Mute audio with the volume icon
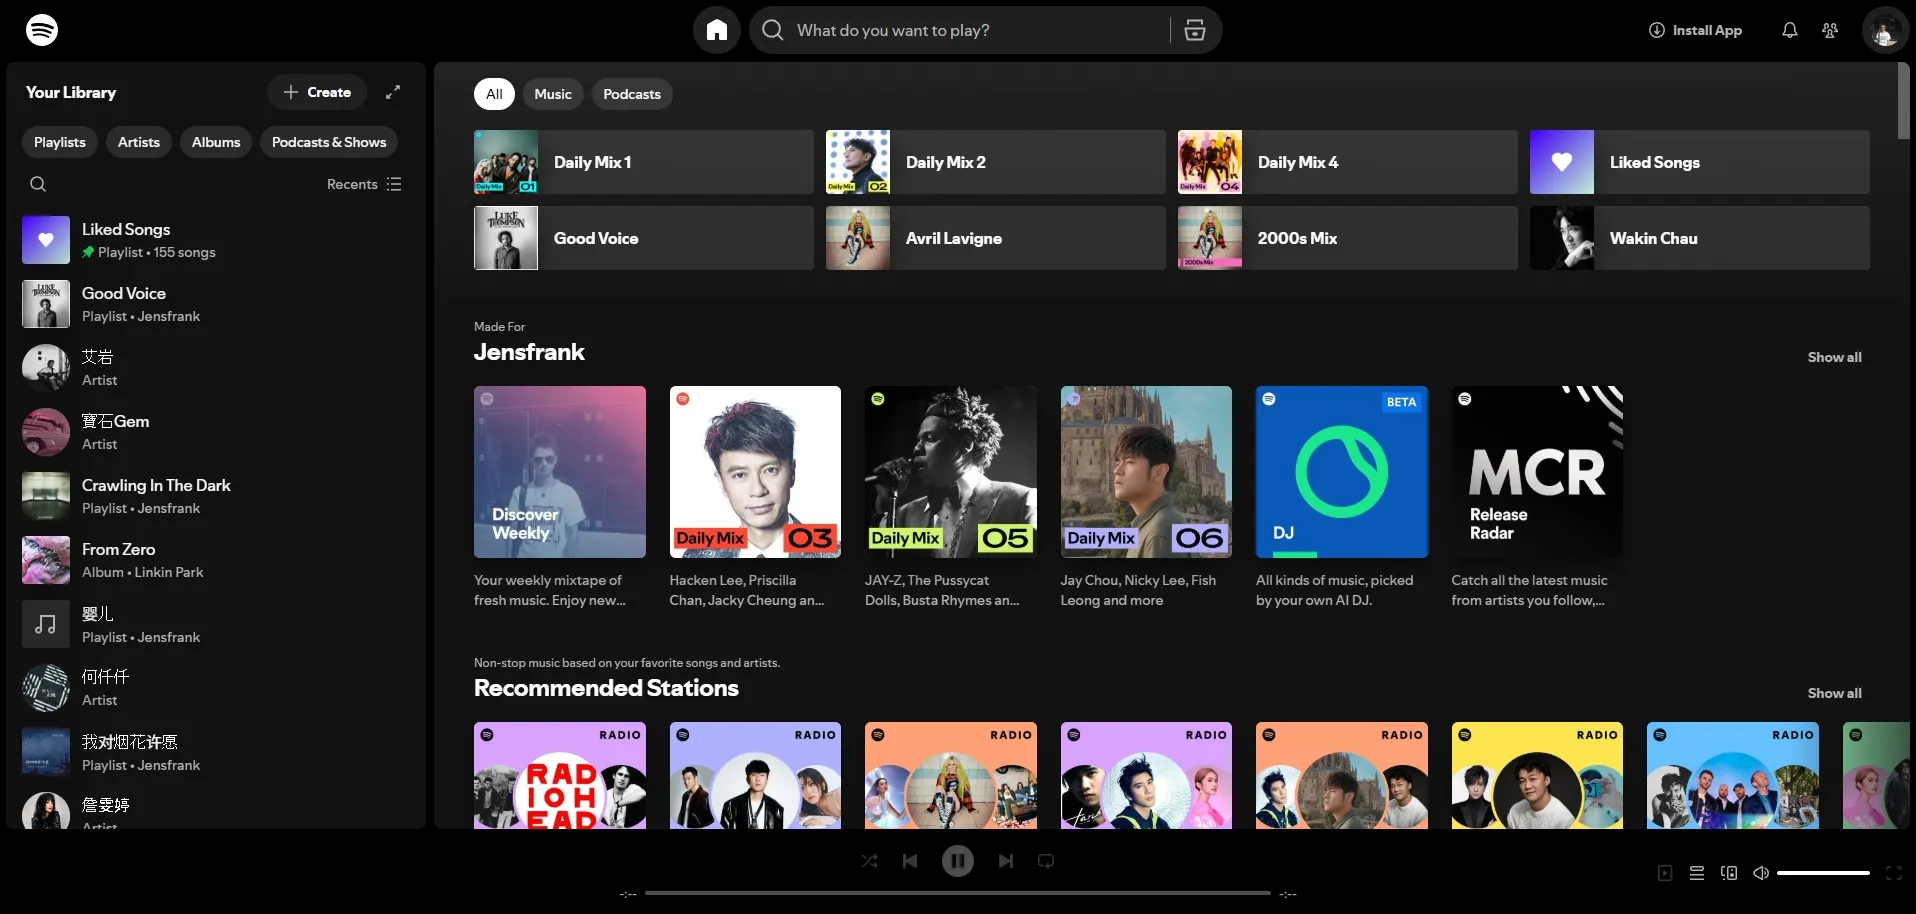 [x=1761, y=872]
